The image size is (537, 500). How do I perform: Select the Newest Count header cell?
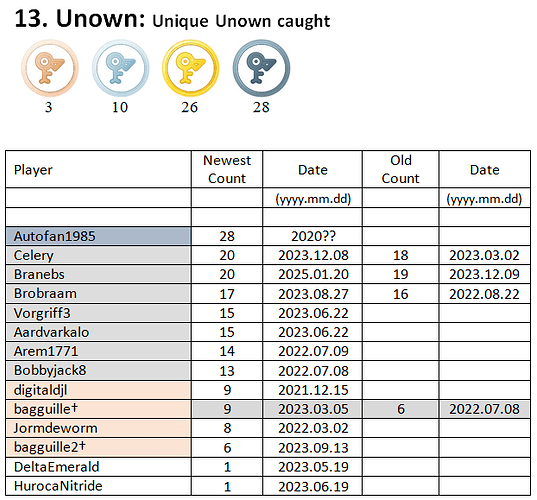tap(227, 169)
